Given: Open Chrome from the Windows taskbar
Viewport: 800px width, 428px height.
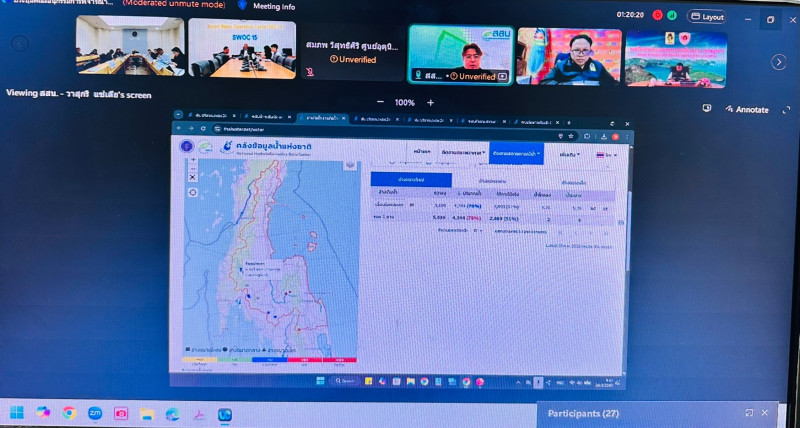Looking at the screenshot, I should (x=69, y=412).
